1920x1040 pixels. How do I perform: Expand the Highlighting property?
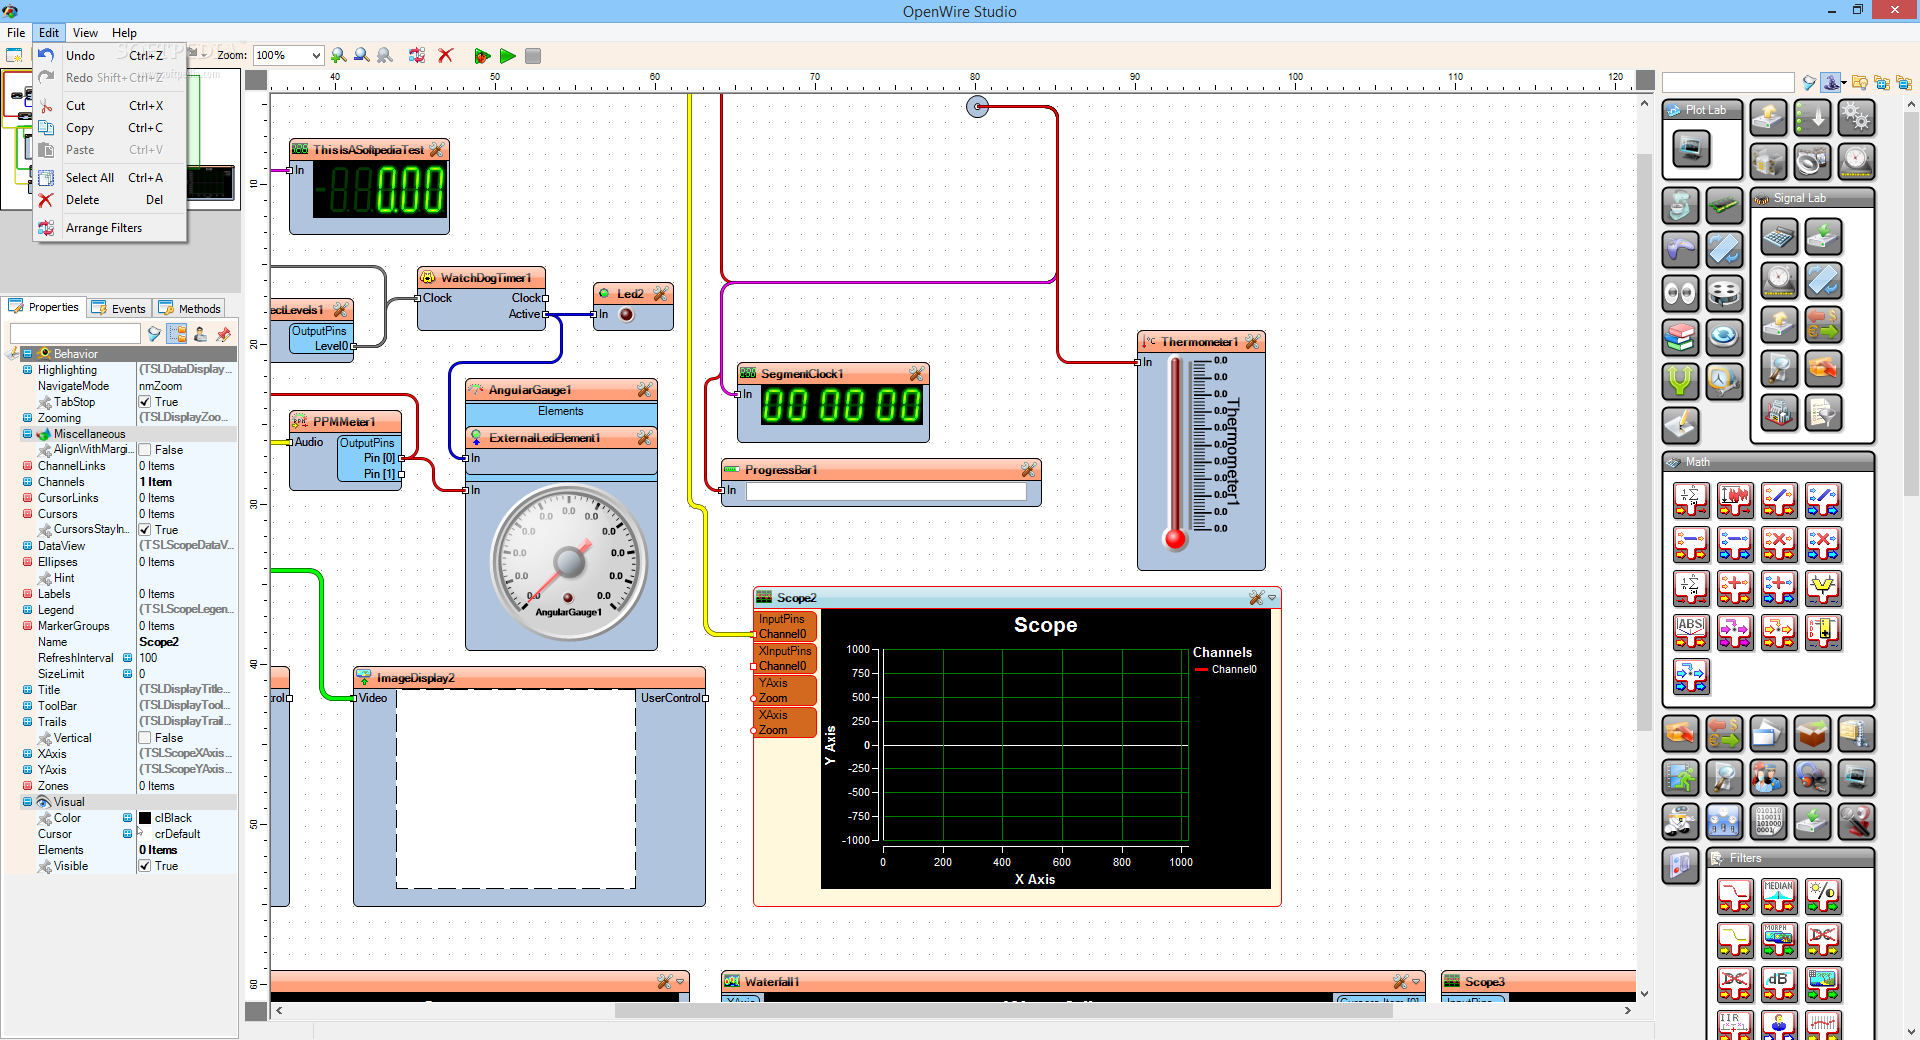tap(28, 370)
